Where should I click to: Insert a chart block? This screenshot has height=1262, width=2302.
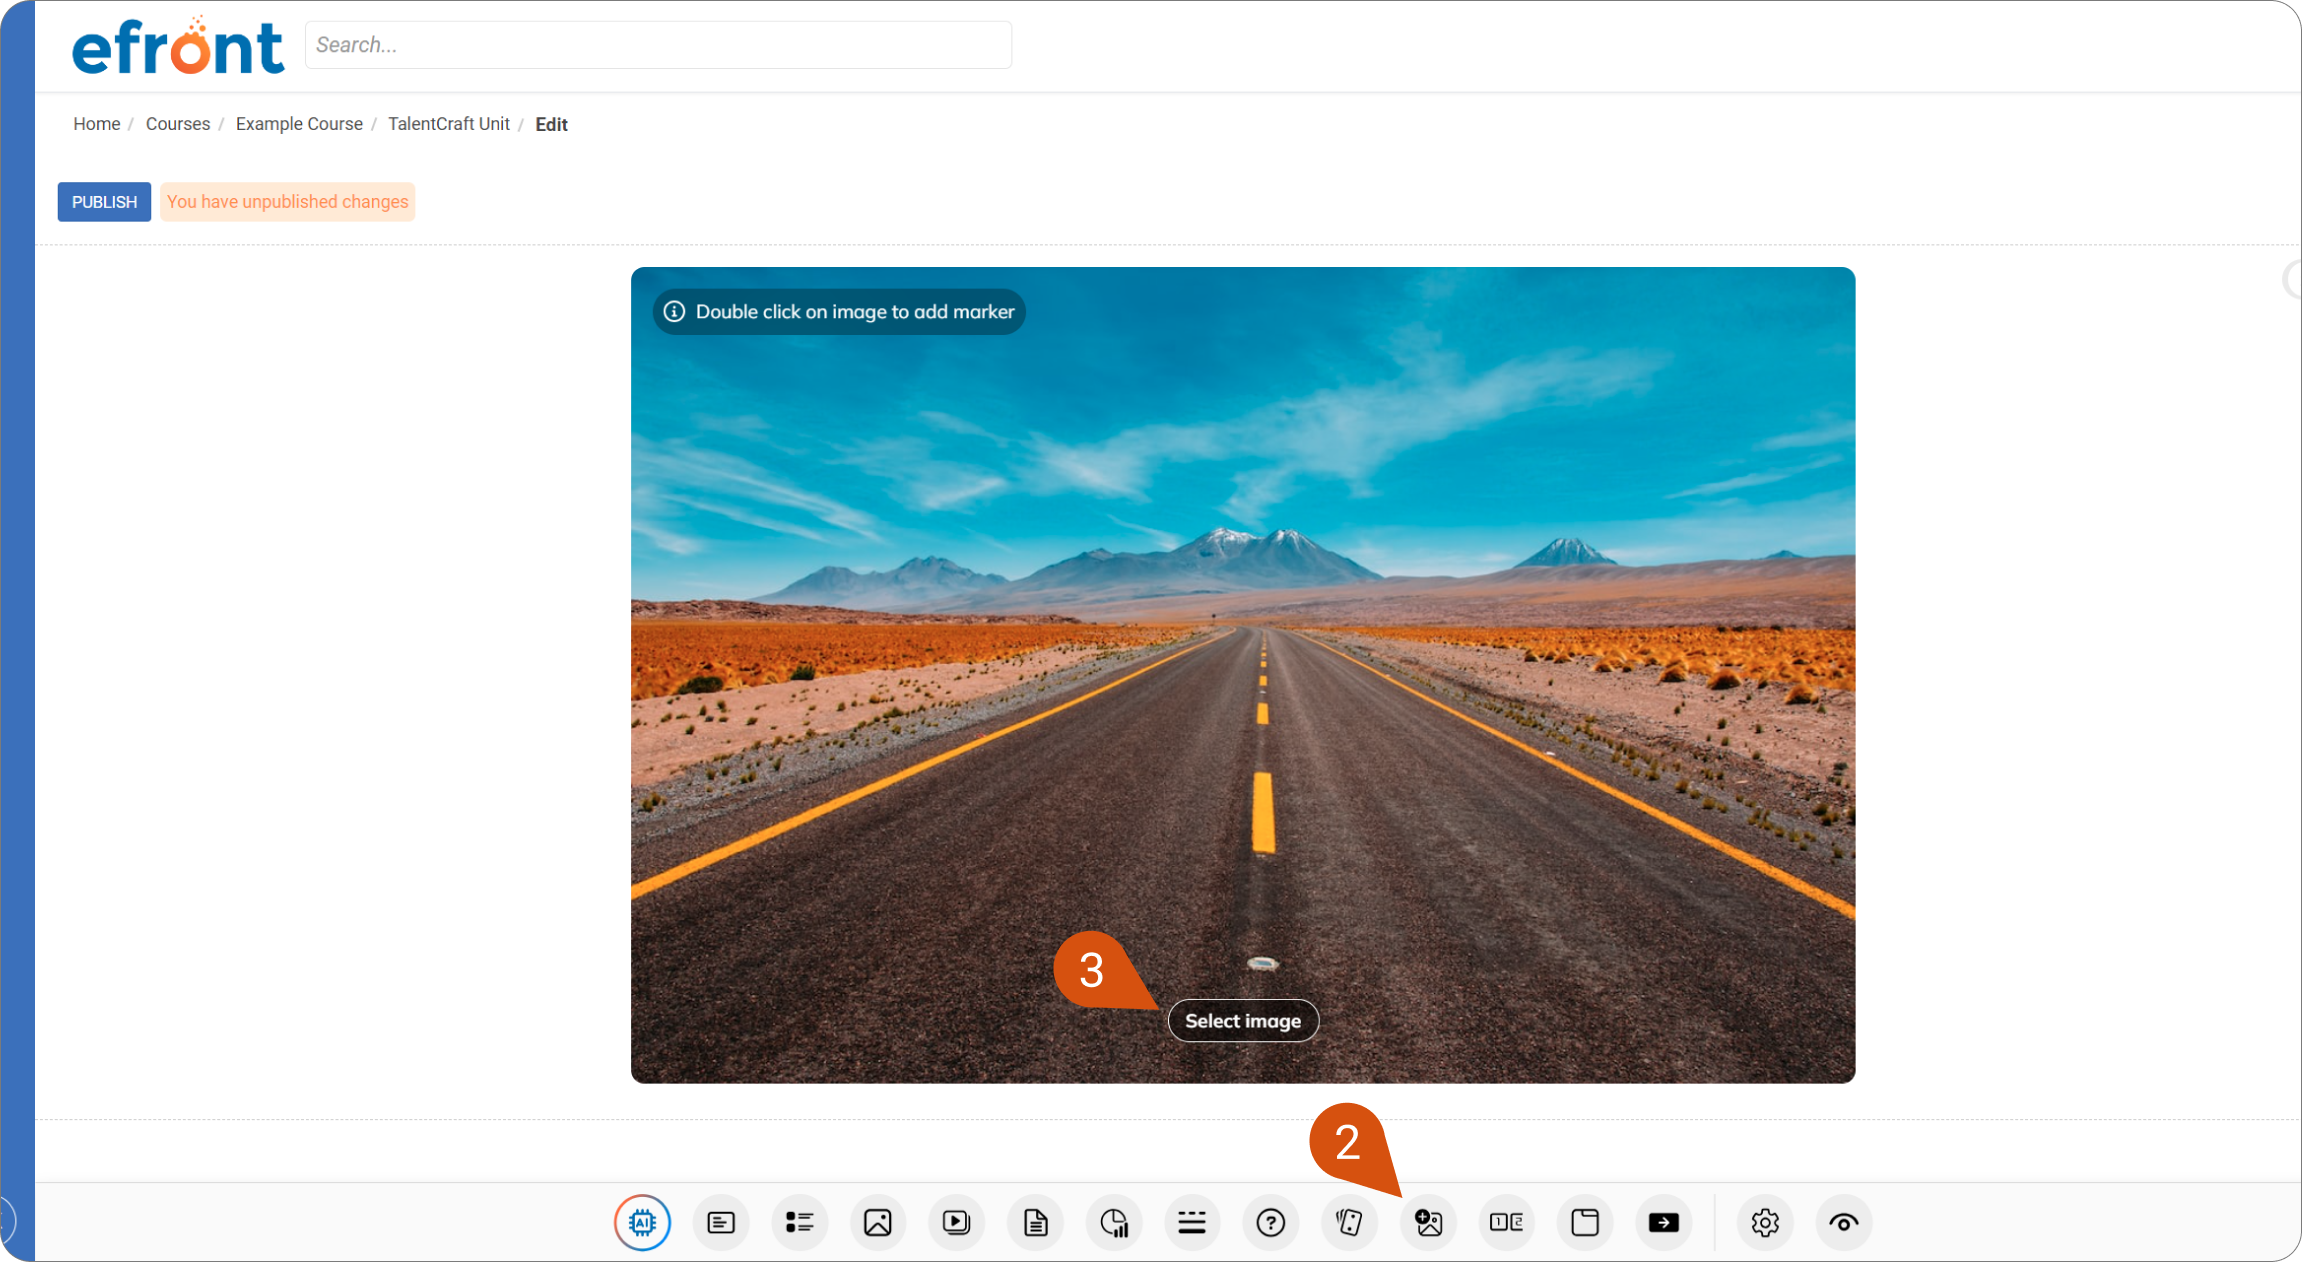click(x=1114, y=1222)
